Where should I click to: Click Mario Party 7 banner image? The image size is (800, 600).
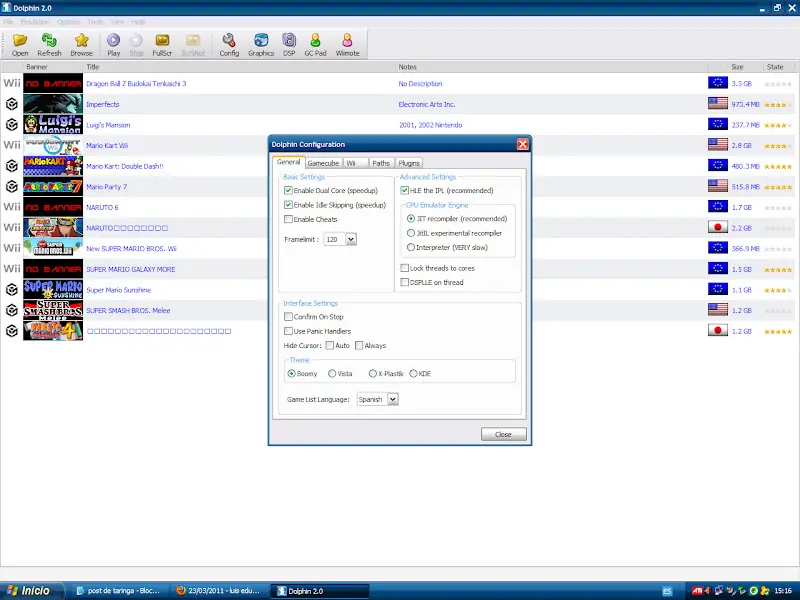[x=53, y=187]
